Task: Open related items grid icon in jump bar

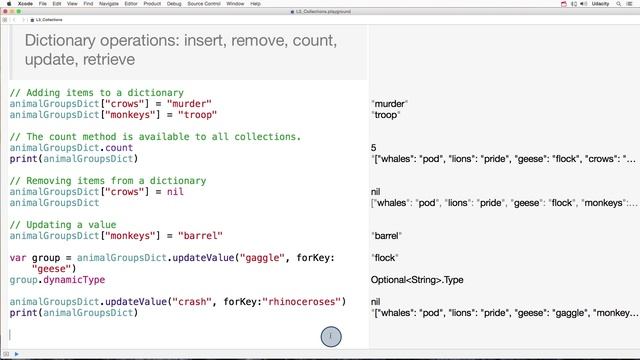Action: pyautogui.click(x=5, y=20)
